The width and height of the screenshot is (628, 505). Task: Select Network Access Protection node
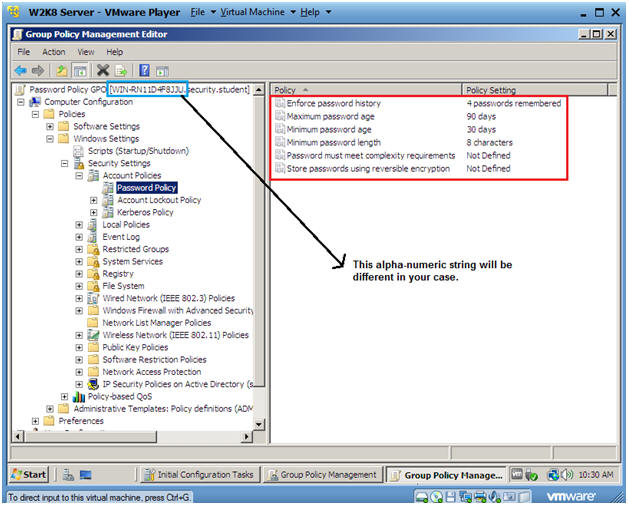coord(152,372)
